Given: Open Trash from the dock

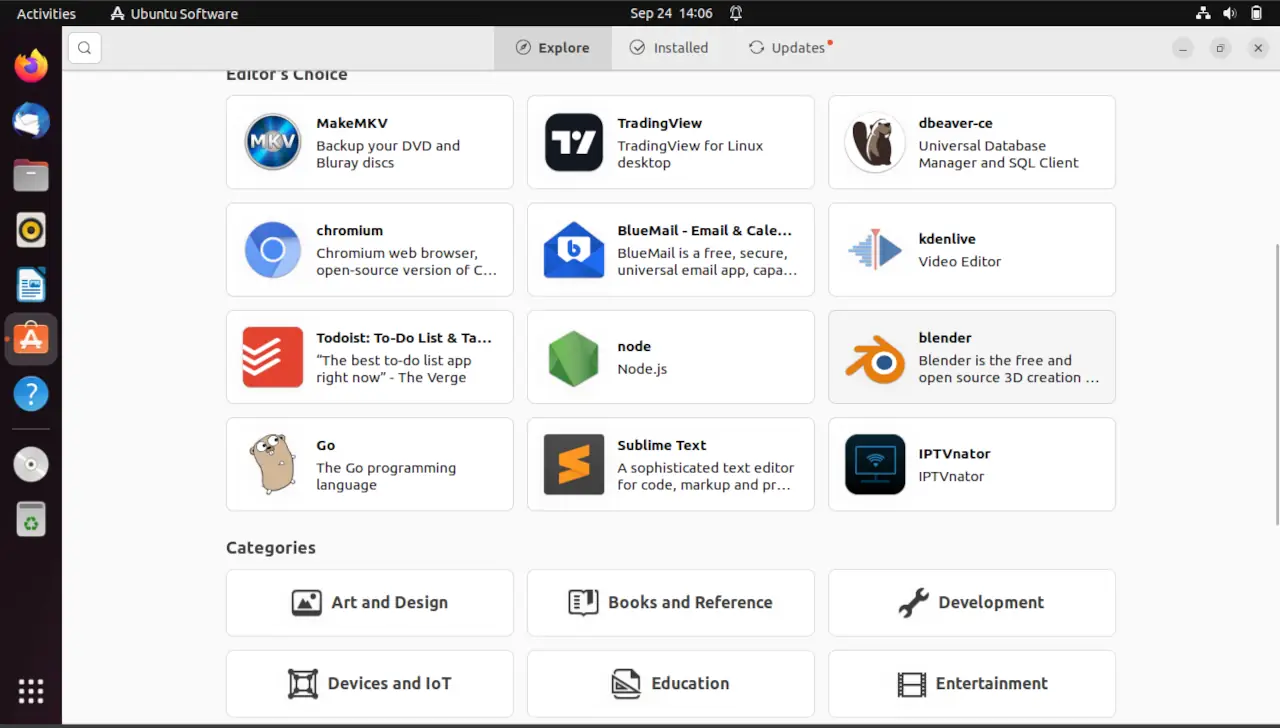Looking at the screenshot, I should pos(31,519).
